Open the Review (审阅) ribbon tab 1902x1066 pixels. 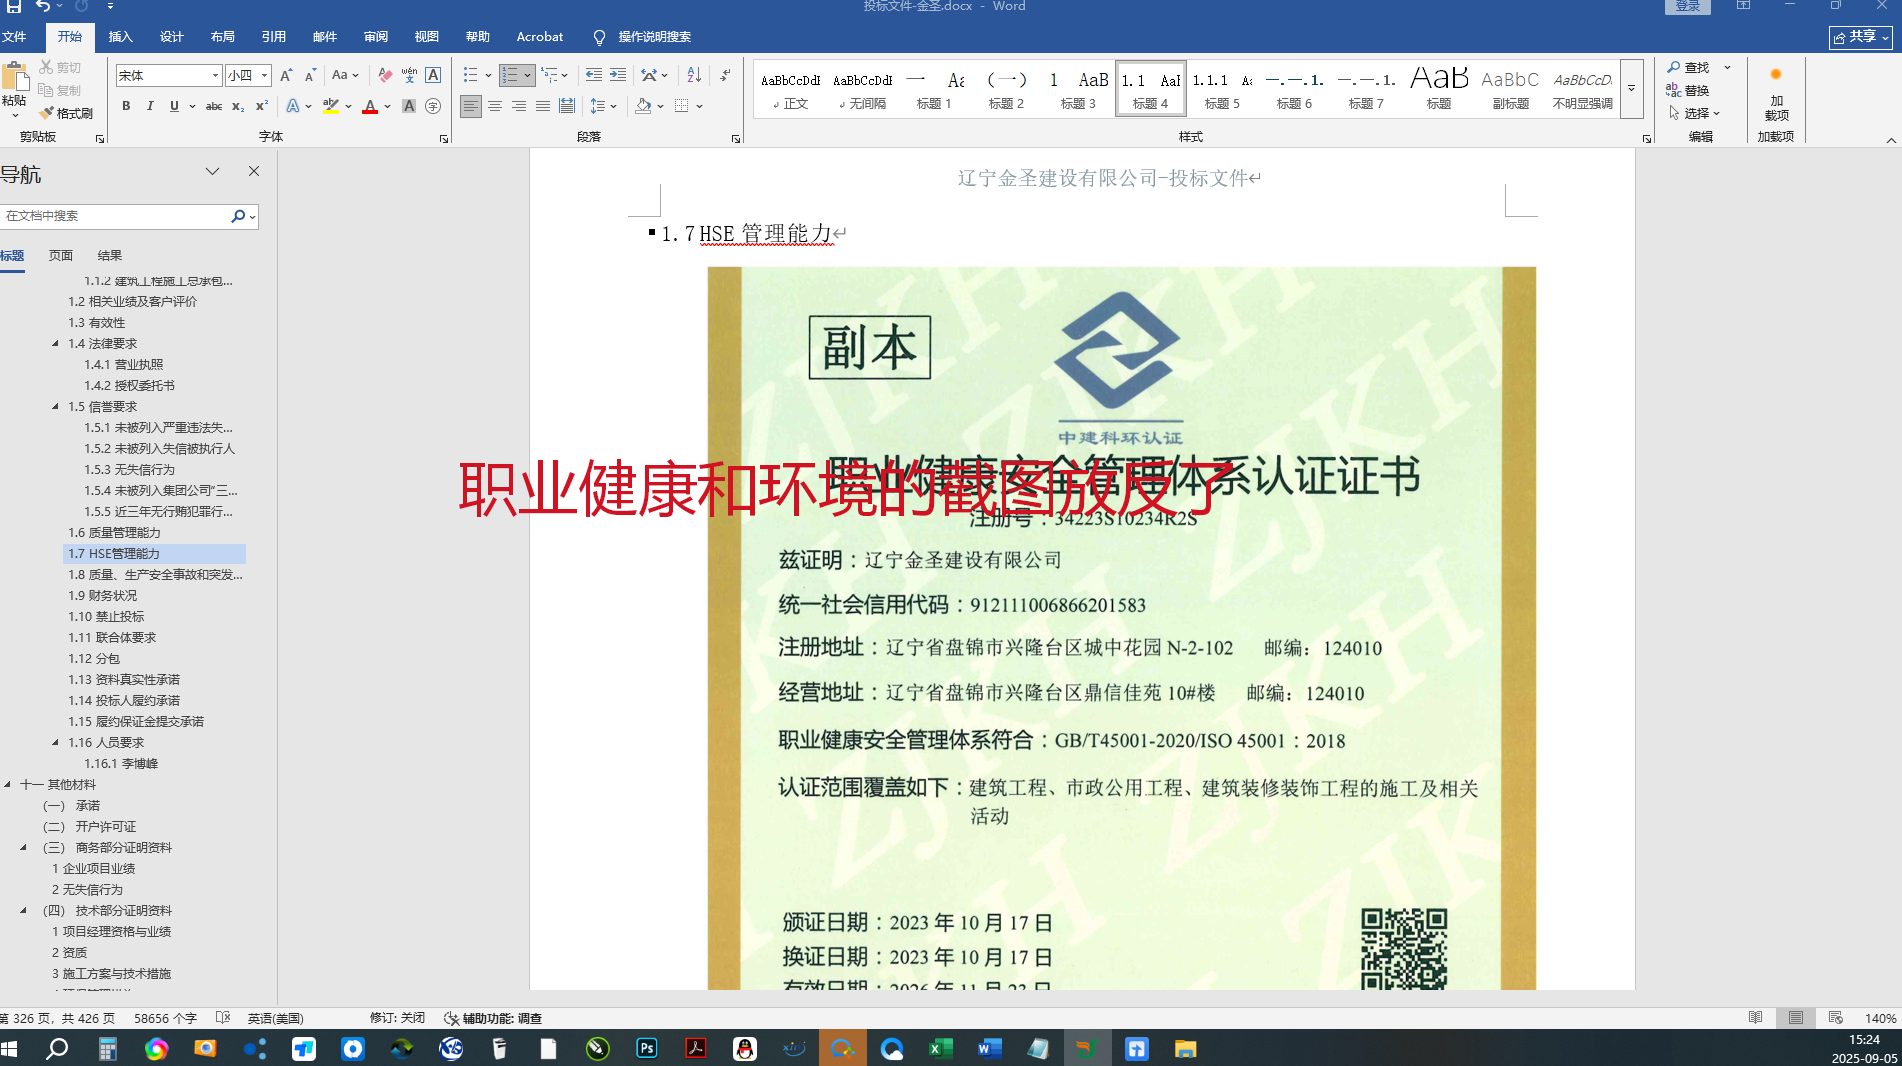pos(376,37)
